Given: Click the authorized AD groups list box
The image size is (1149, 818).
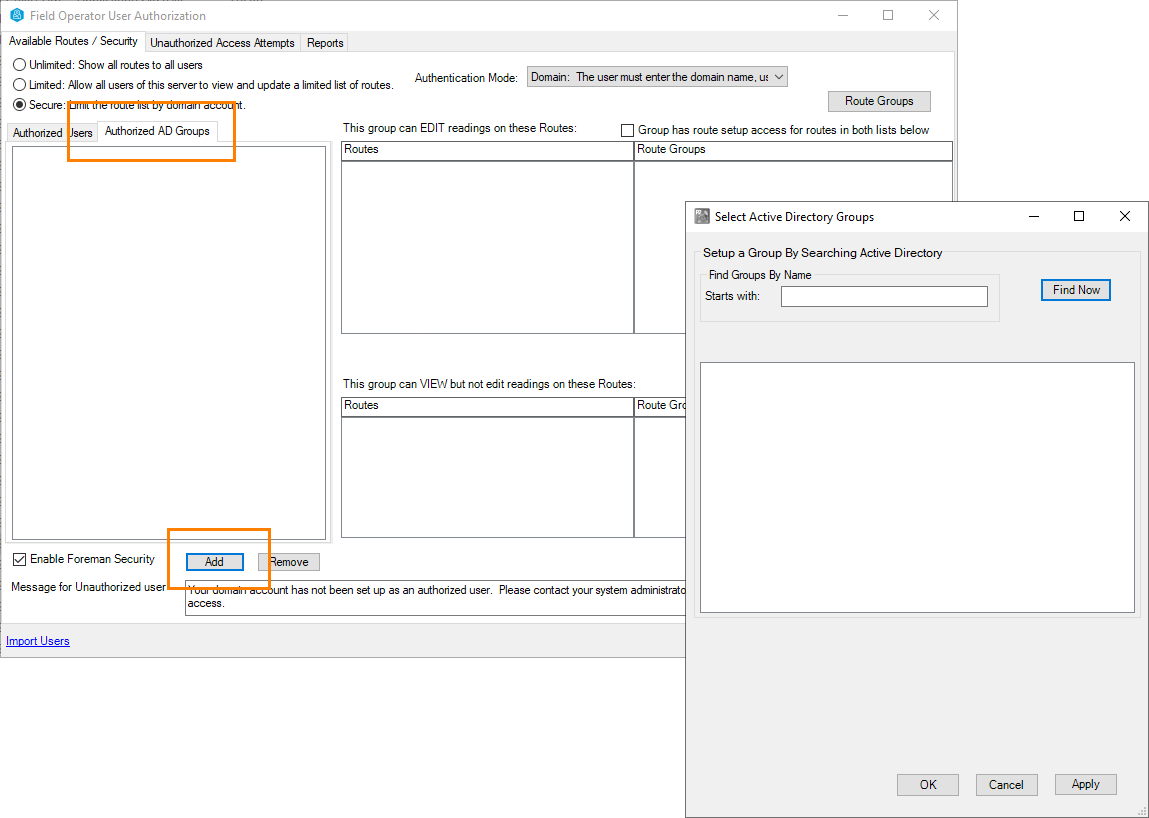Looking at the screenshot, I should (169, 343).
